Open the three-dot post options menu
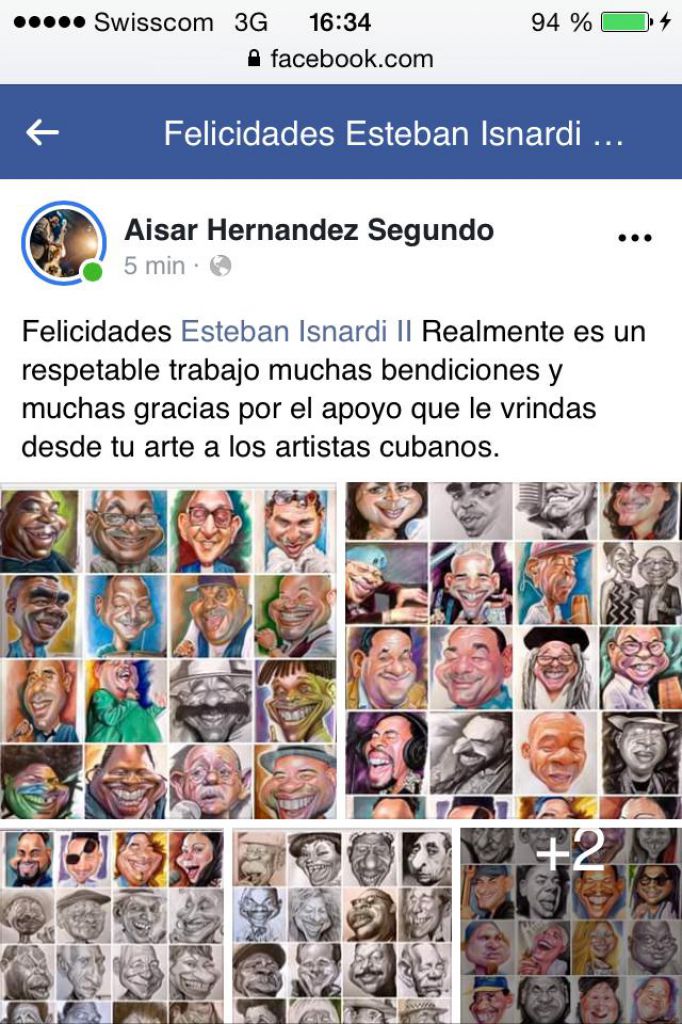The height and width of the screenshot is (1024, 682). point(634,238)
